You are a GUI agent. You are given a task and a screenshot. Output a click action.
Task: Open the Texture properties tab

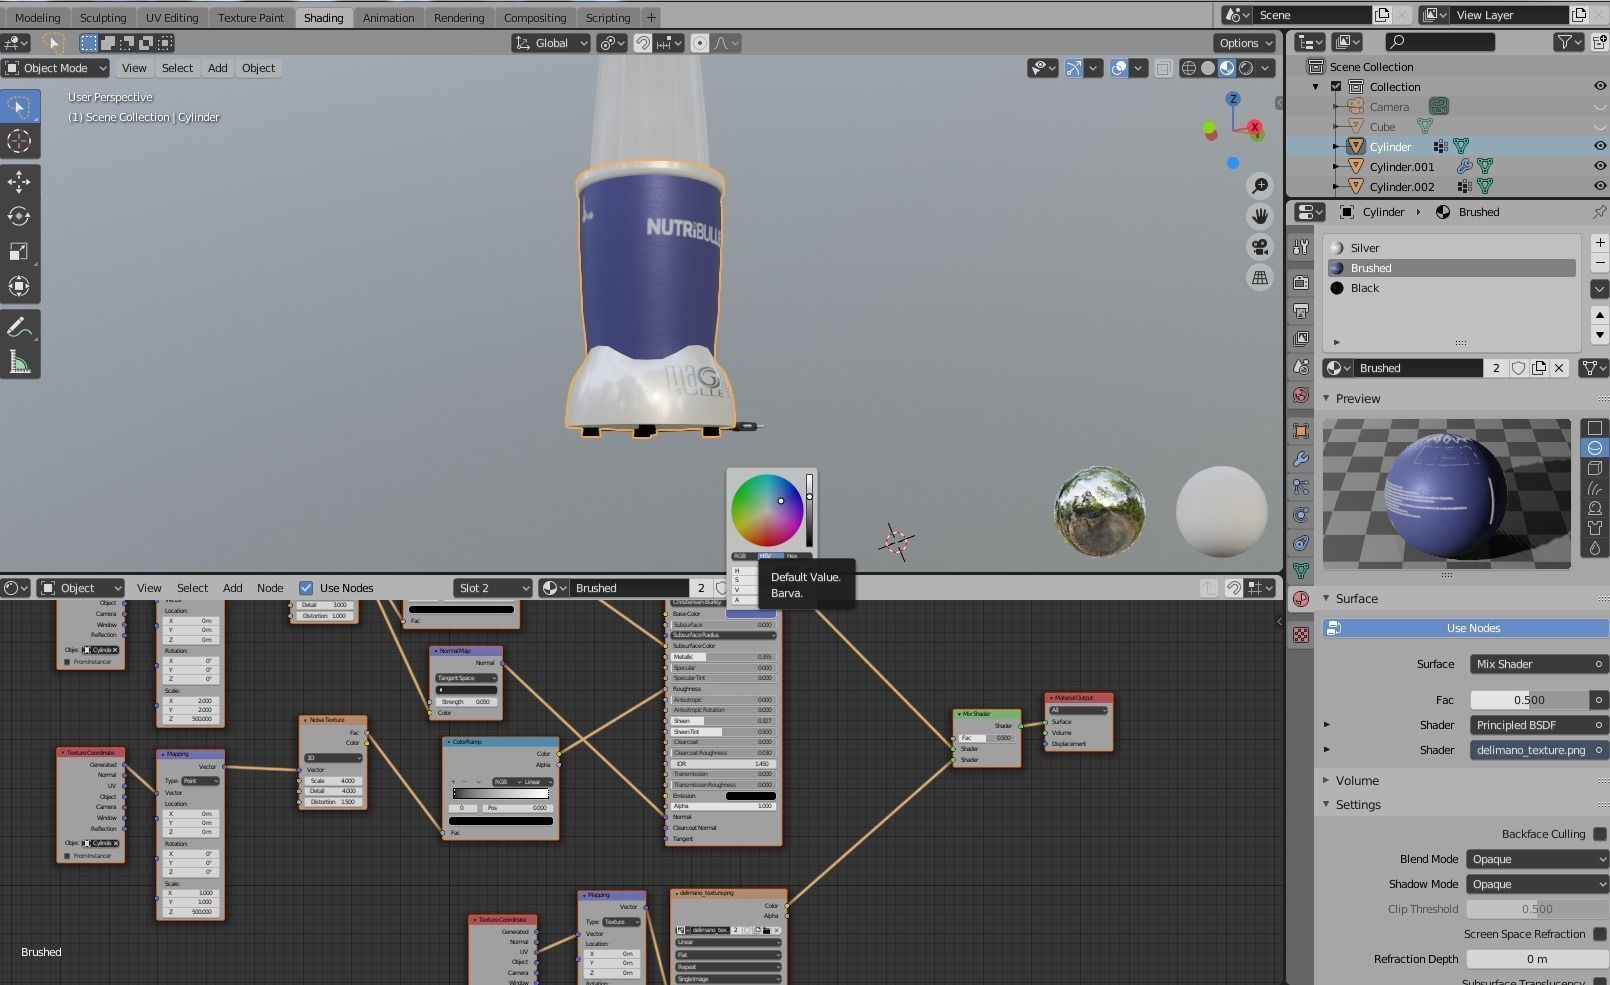point(1300,635)
